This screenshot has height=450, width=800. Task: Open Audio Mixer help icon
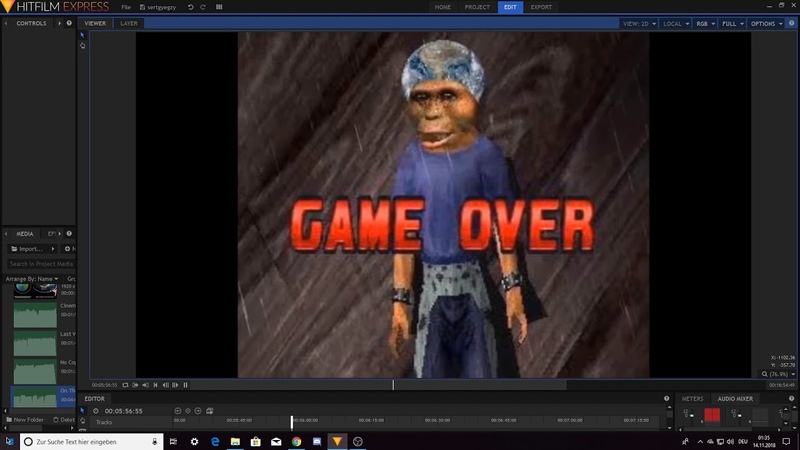tap(791, 398)
